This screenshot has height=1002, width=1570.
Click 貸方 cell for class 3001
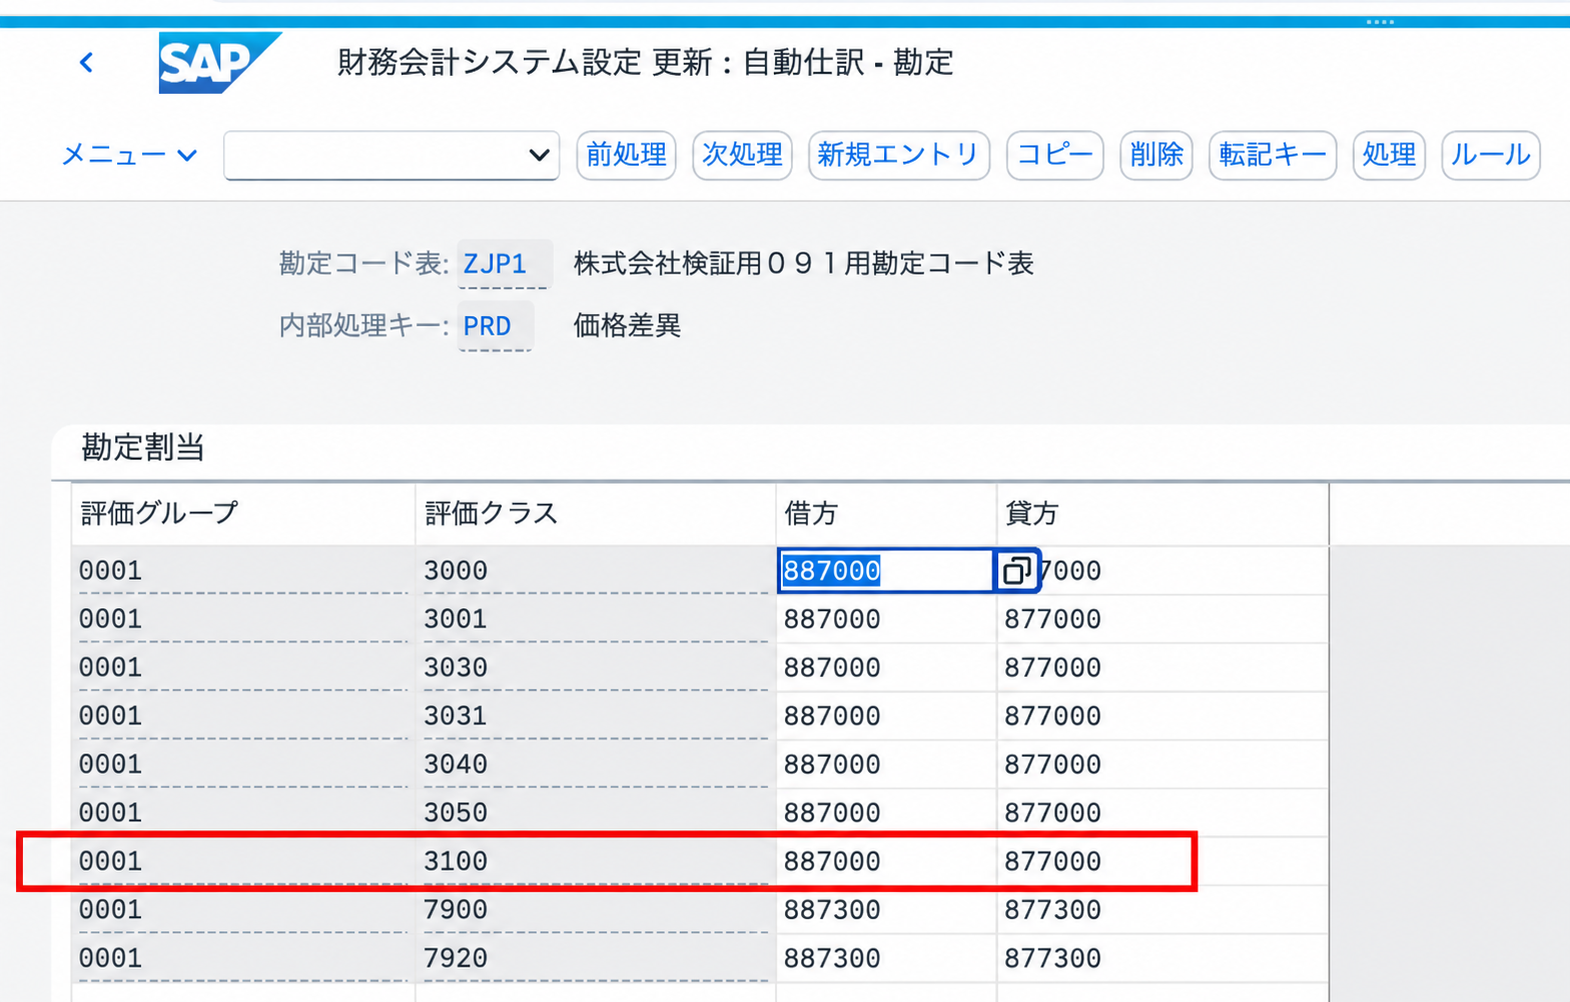(x=1162, y=619)
